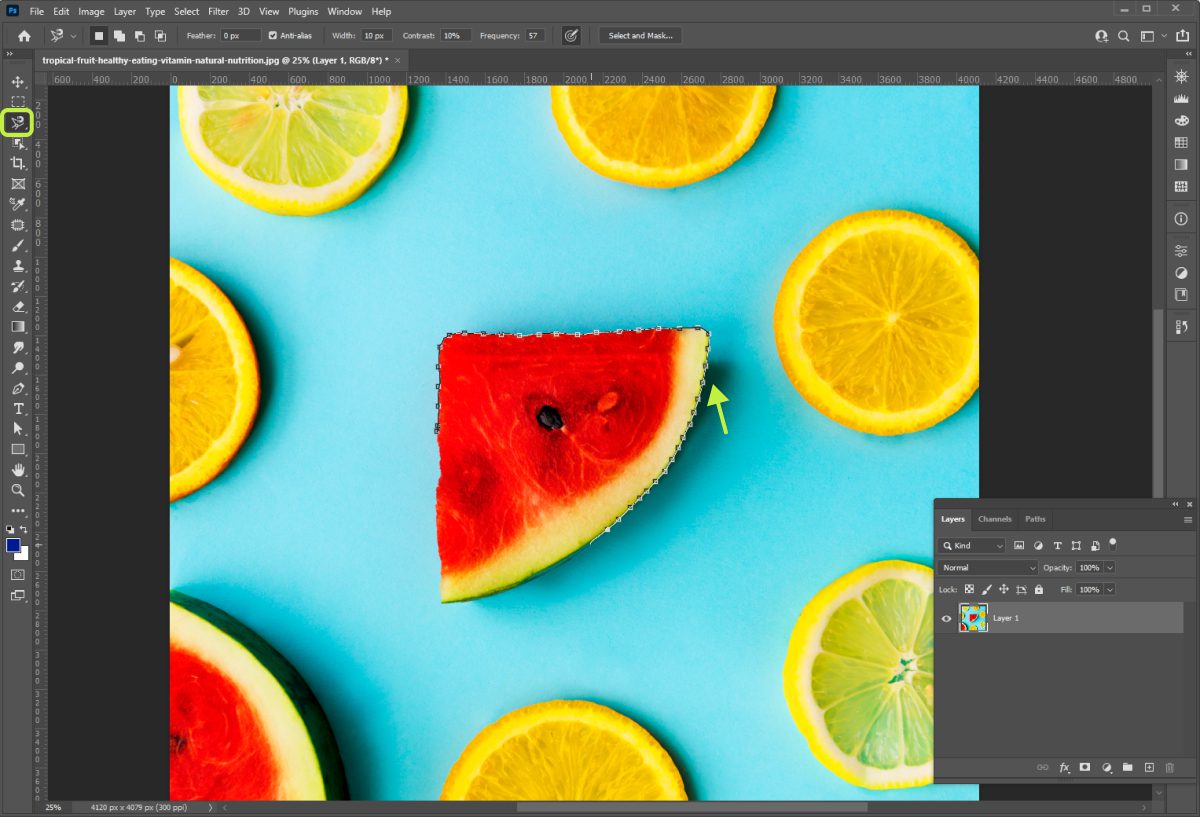Image resolution: width=1200 pixels, height=817 pixels.
Task: Select the Path Selection tool
Action: pos(18,428)
